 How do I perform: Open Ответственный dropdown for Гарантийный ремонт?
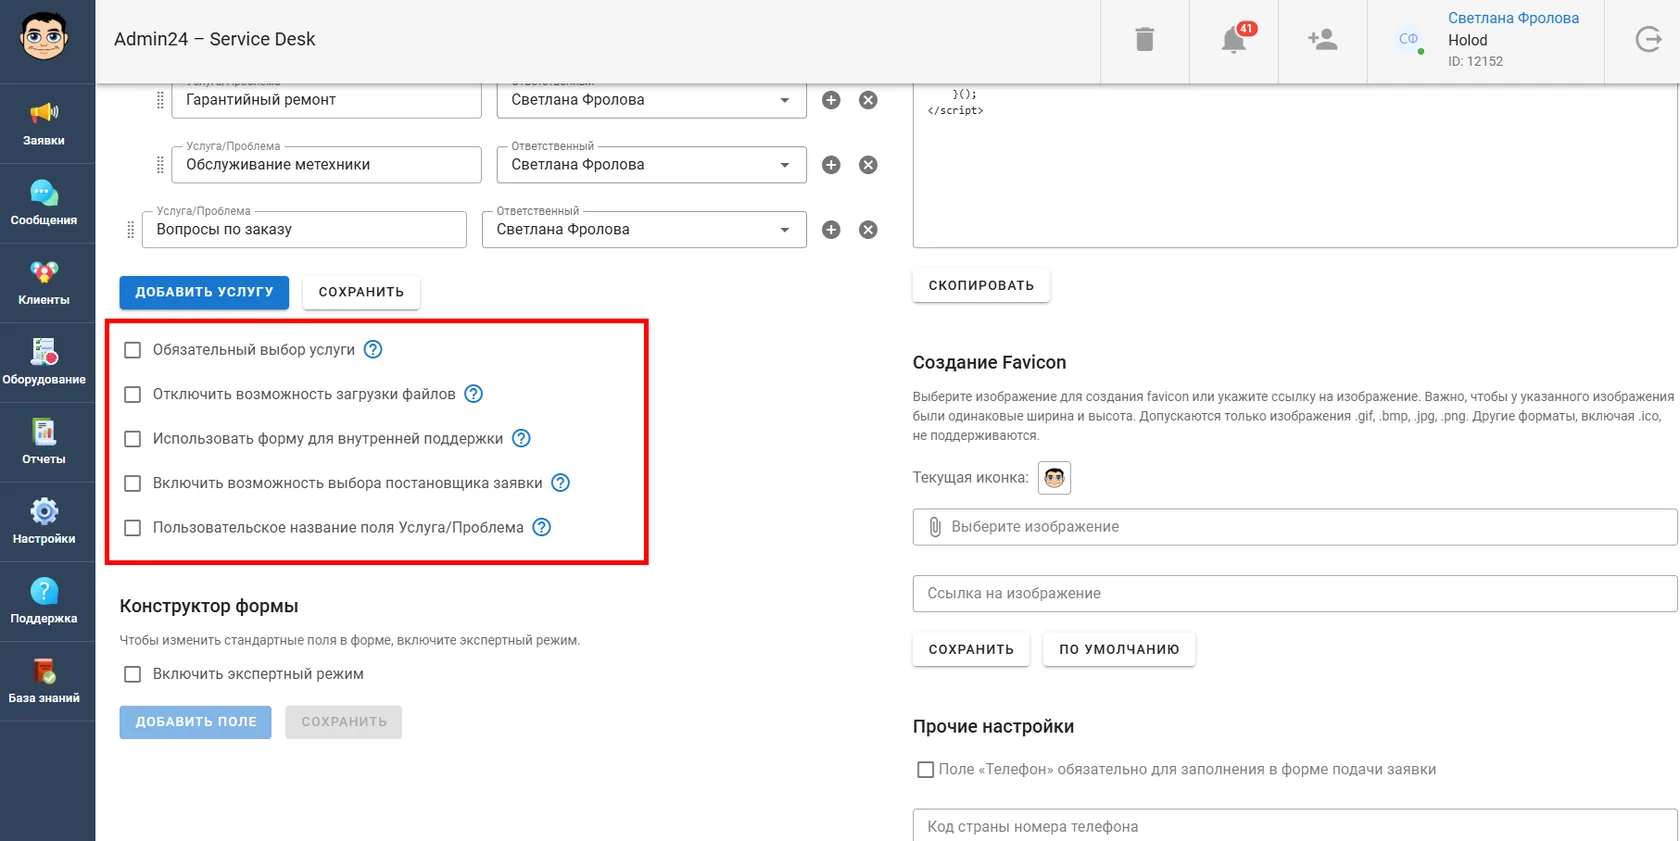click(x=651, y=100)
